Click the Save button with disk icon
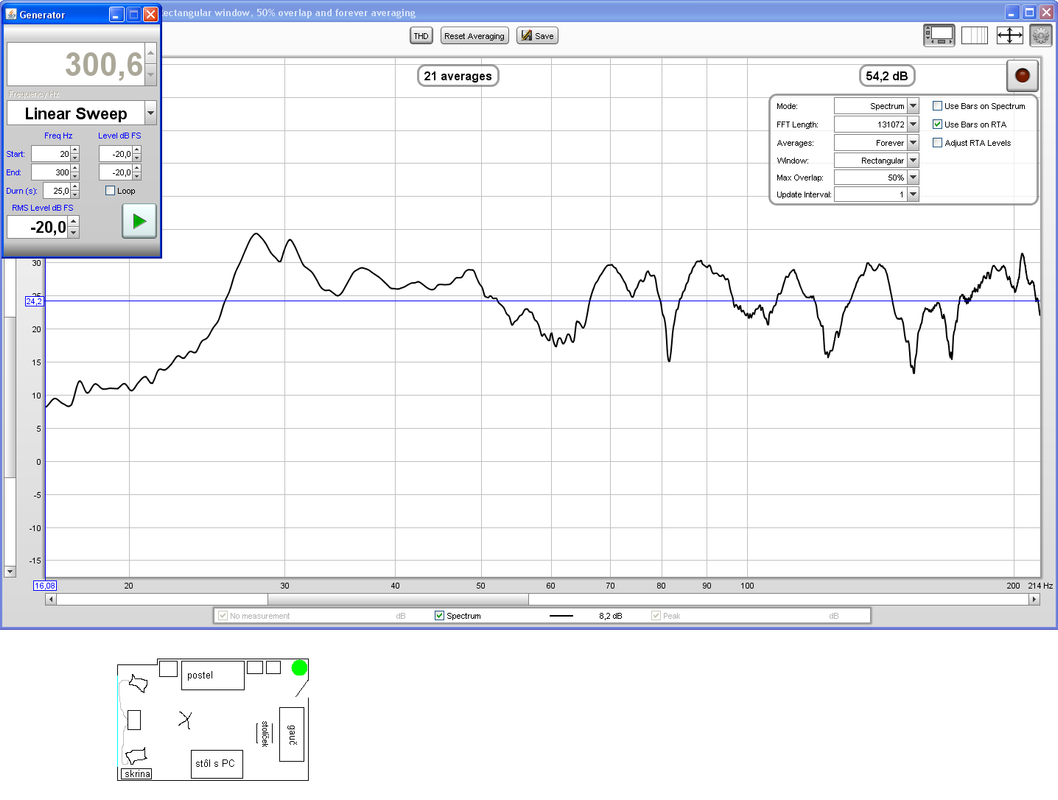The width and height of the screenshot is (1058, 800). pyautogui.click(x=538, y=36)
